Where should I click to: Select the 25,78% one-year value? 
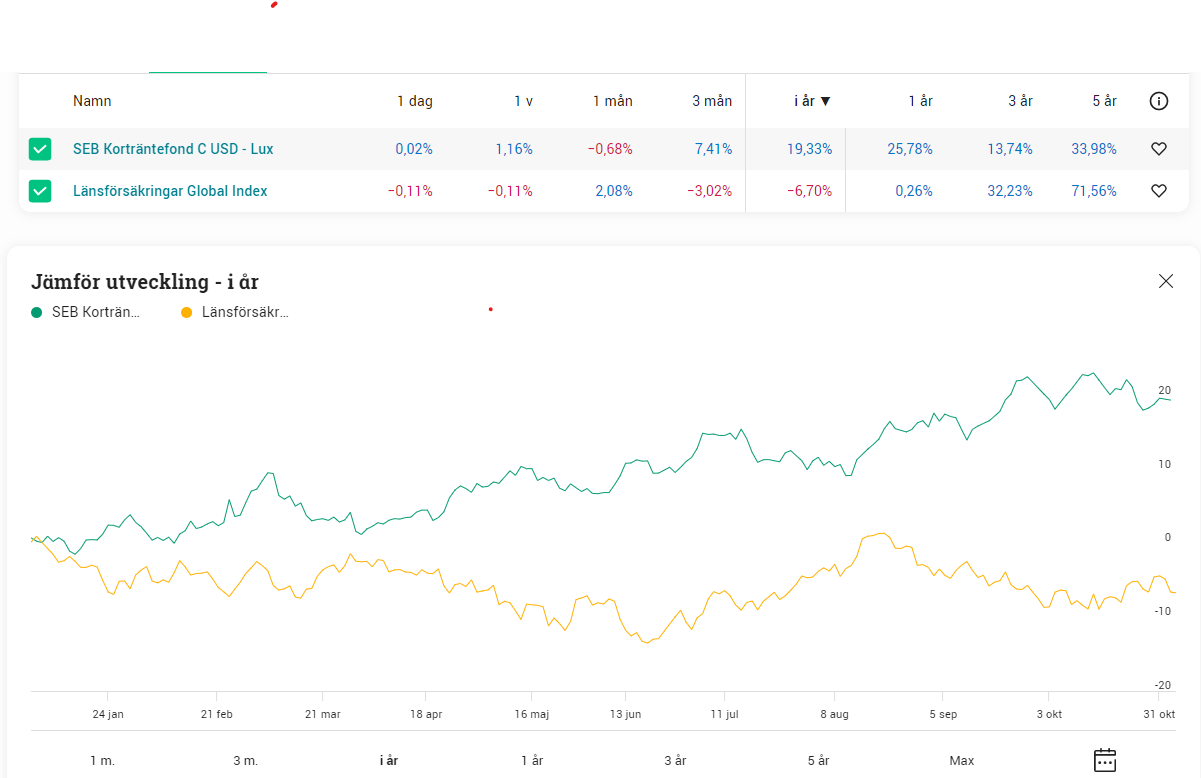[910, 149]
